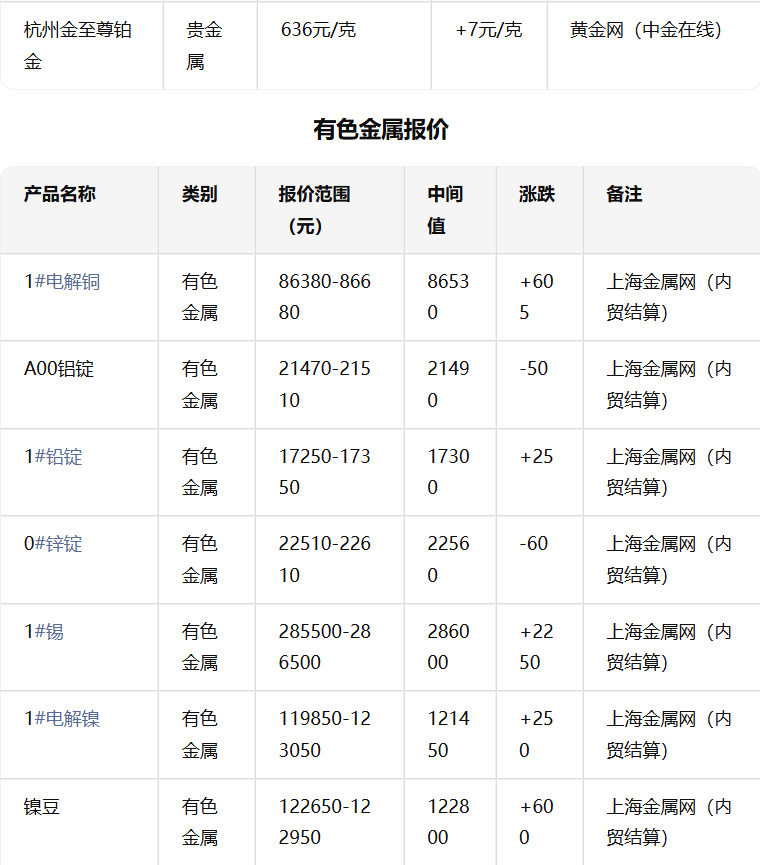Select the -50 change value for A00铝锭
Viewport: 760px width, 865px height.
(x=534, y=369)
